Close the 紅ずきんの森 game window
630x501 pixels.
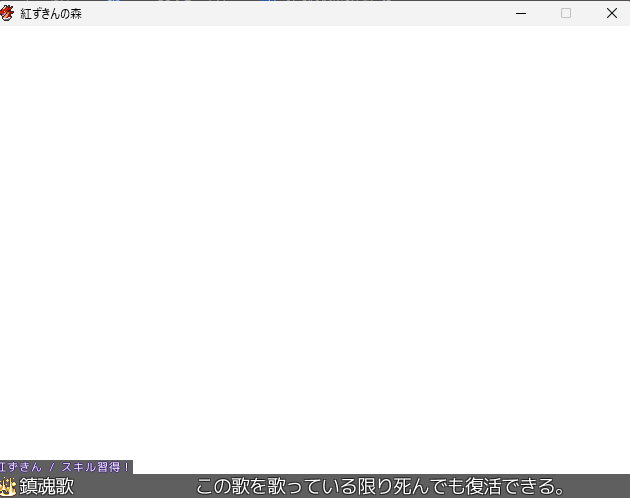[x=612, y=13]
